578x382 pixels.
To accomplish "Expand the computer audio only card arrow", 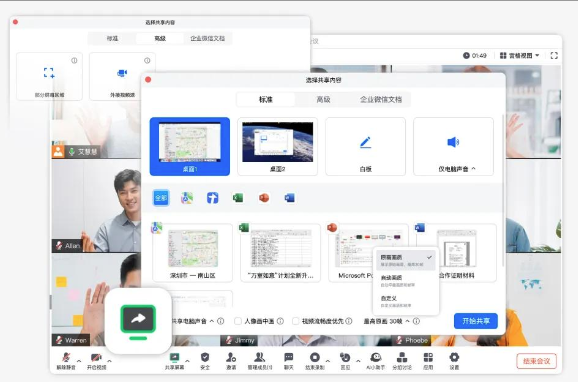I will [474, 169].
